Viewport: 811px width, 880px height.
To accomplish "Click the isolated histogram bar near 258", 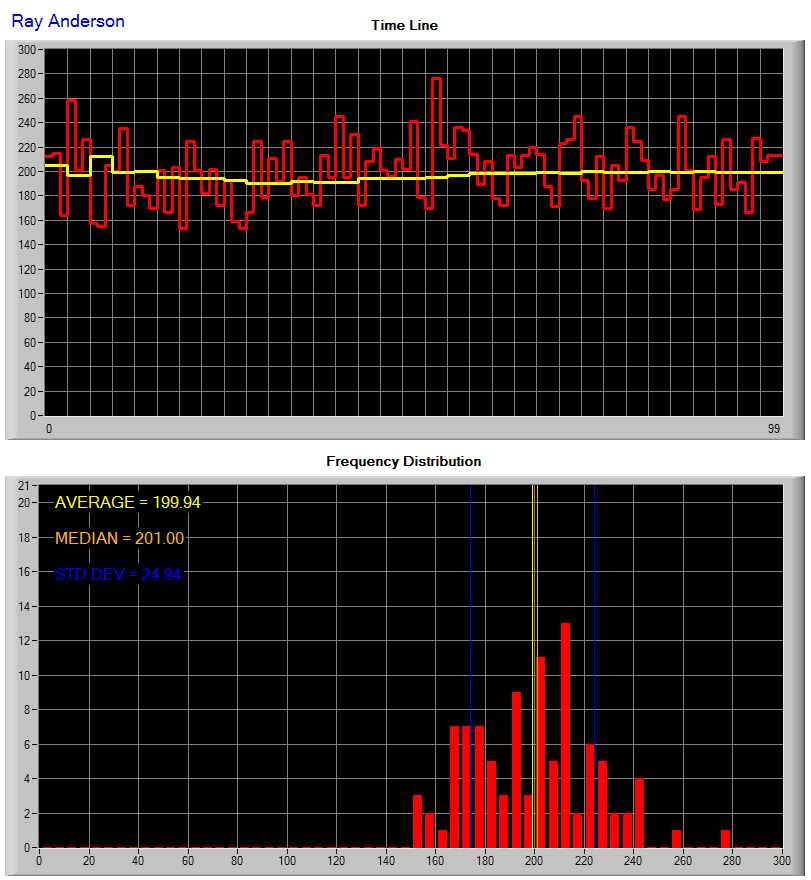I will (676, 839).
